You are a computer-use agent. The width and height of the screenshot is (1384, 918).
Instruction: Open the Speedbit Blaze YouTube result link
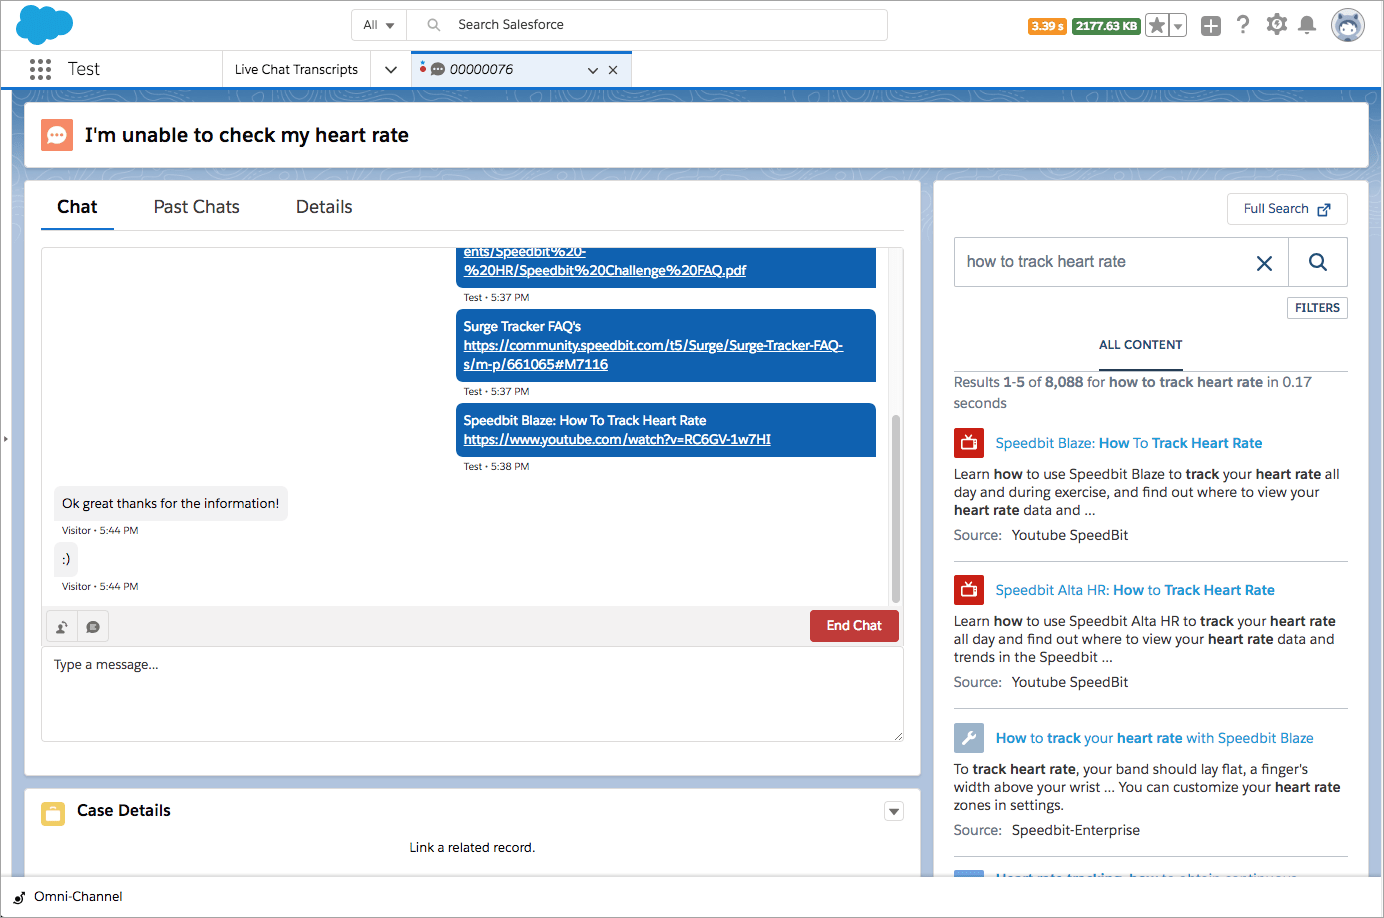coord(1129,442)
